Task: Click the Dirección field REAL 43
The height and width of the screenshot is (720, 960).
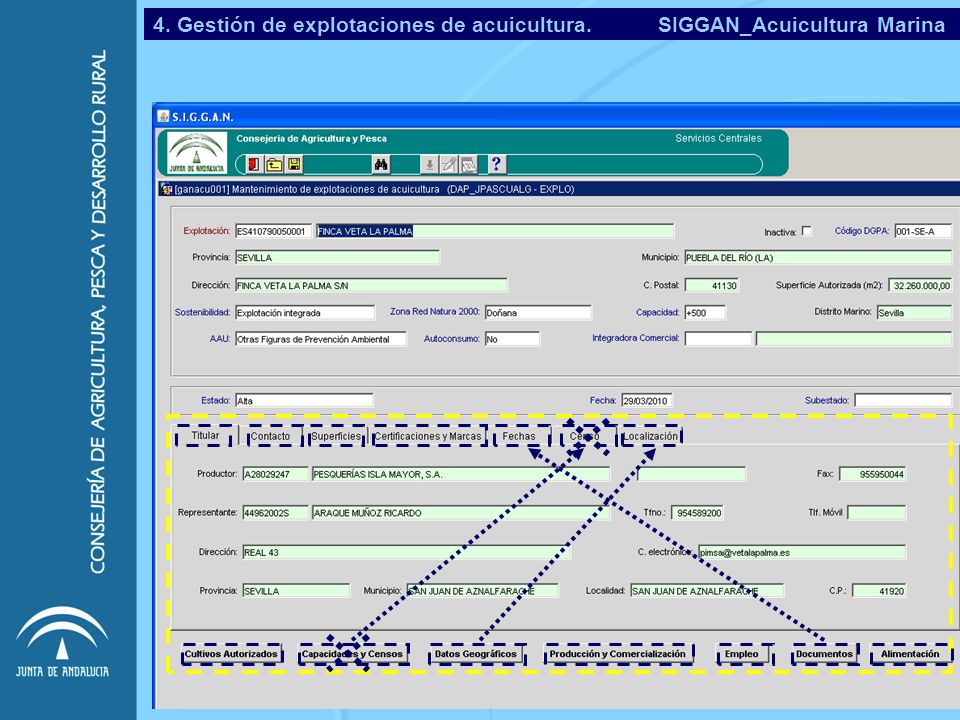Action: 407,552
